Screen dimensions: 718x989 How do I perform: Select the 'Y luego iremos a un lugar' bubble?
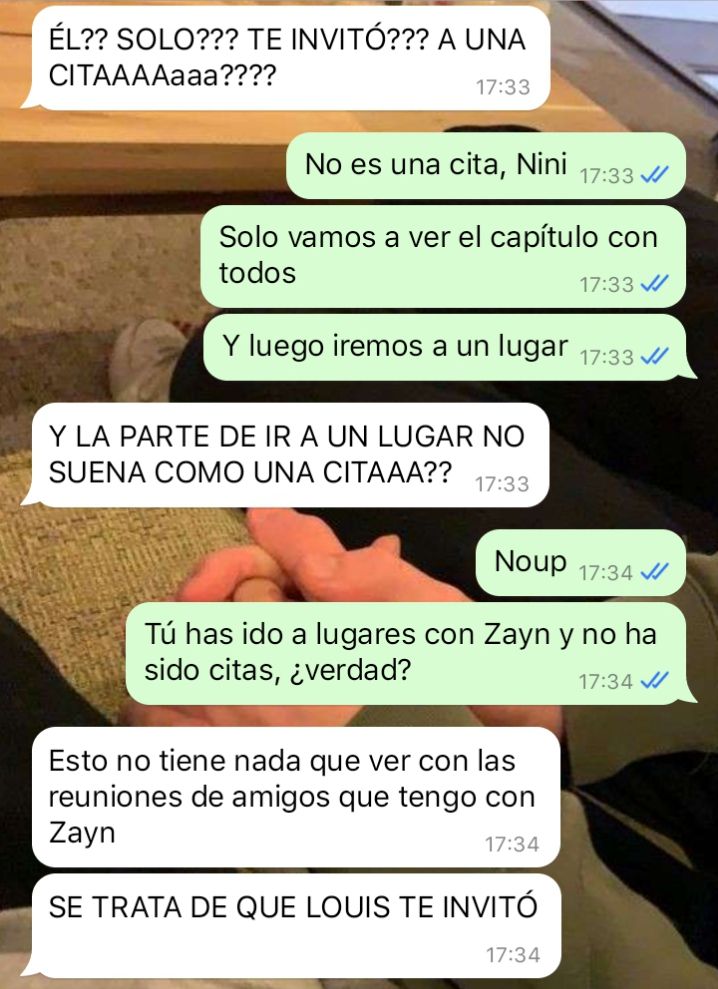click(x=449, y=348)
